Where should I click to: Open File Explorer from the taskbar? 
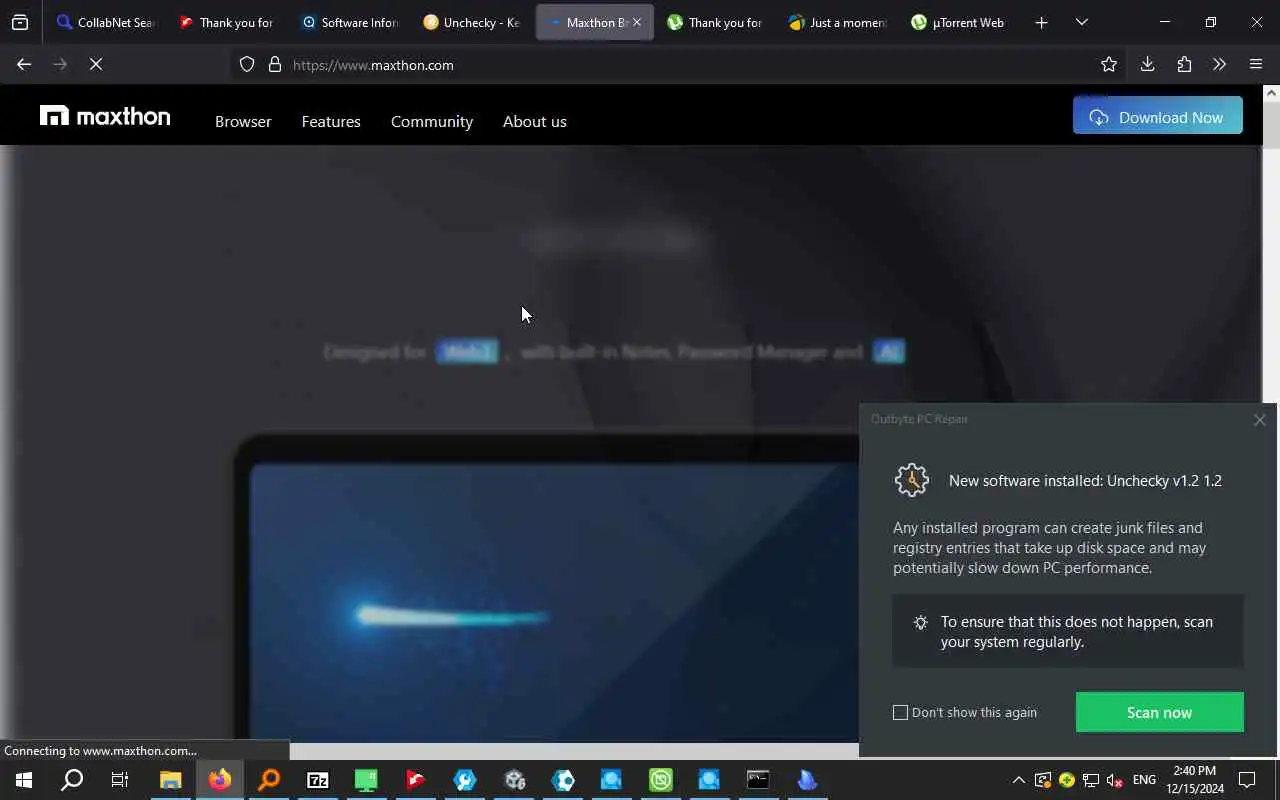(x=171, y=780)
